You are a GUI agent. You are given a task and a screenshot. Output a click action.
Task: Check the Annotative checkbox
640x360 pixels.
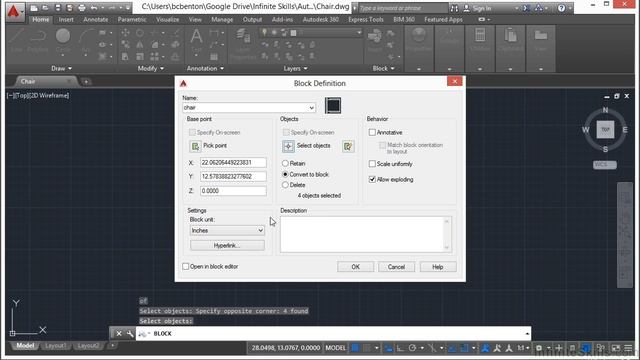point(372,132)
